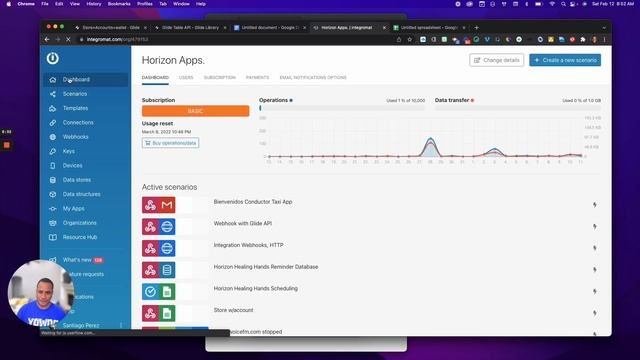The image size is (640, 360).
Task: Click HTTP globe icon of Webhook with Glide API
Action: click(x=167, y=227)
